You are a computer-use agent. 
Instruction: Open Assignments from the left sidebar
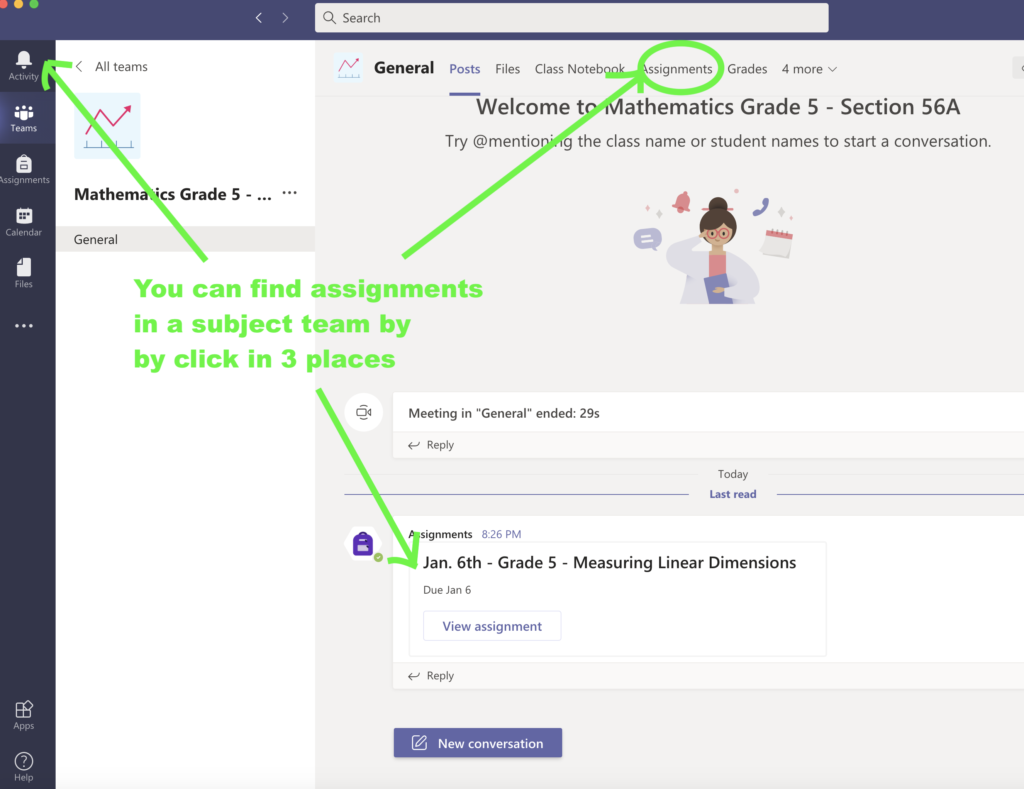pos(24,170)
